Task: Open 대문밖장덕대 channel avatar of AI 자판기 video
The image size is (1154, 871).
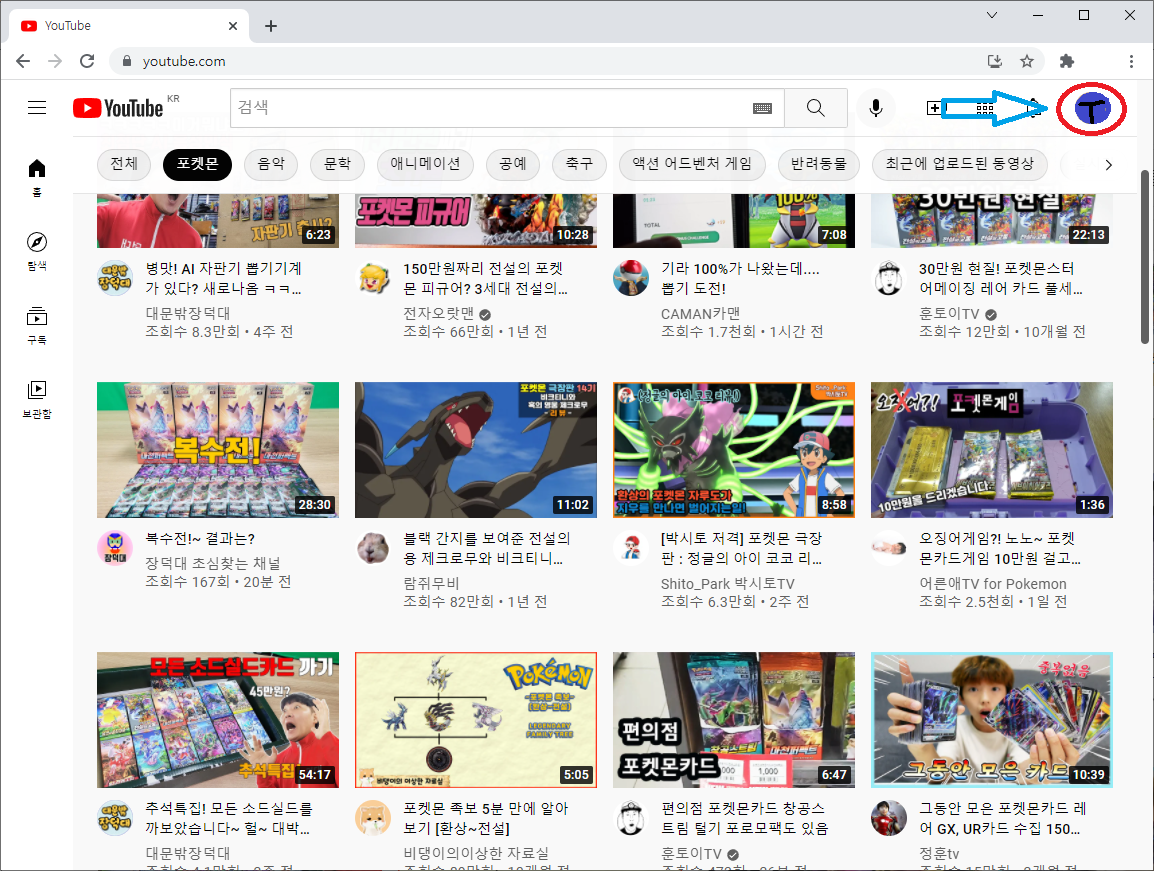Action: click(x=115, y=278)
